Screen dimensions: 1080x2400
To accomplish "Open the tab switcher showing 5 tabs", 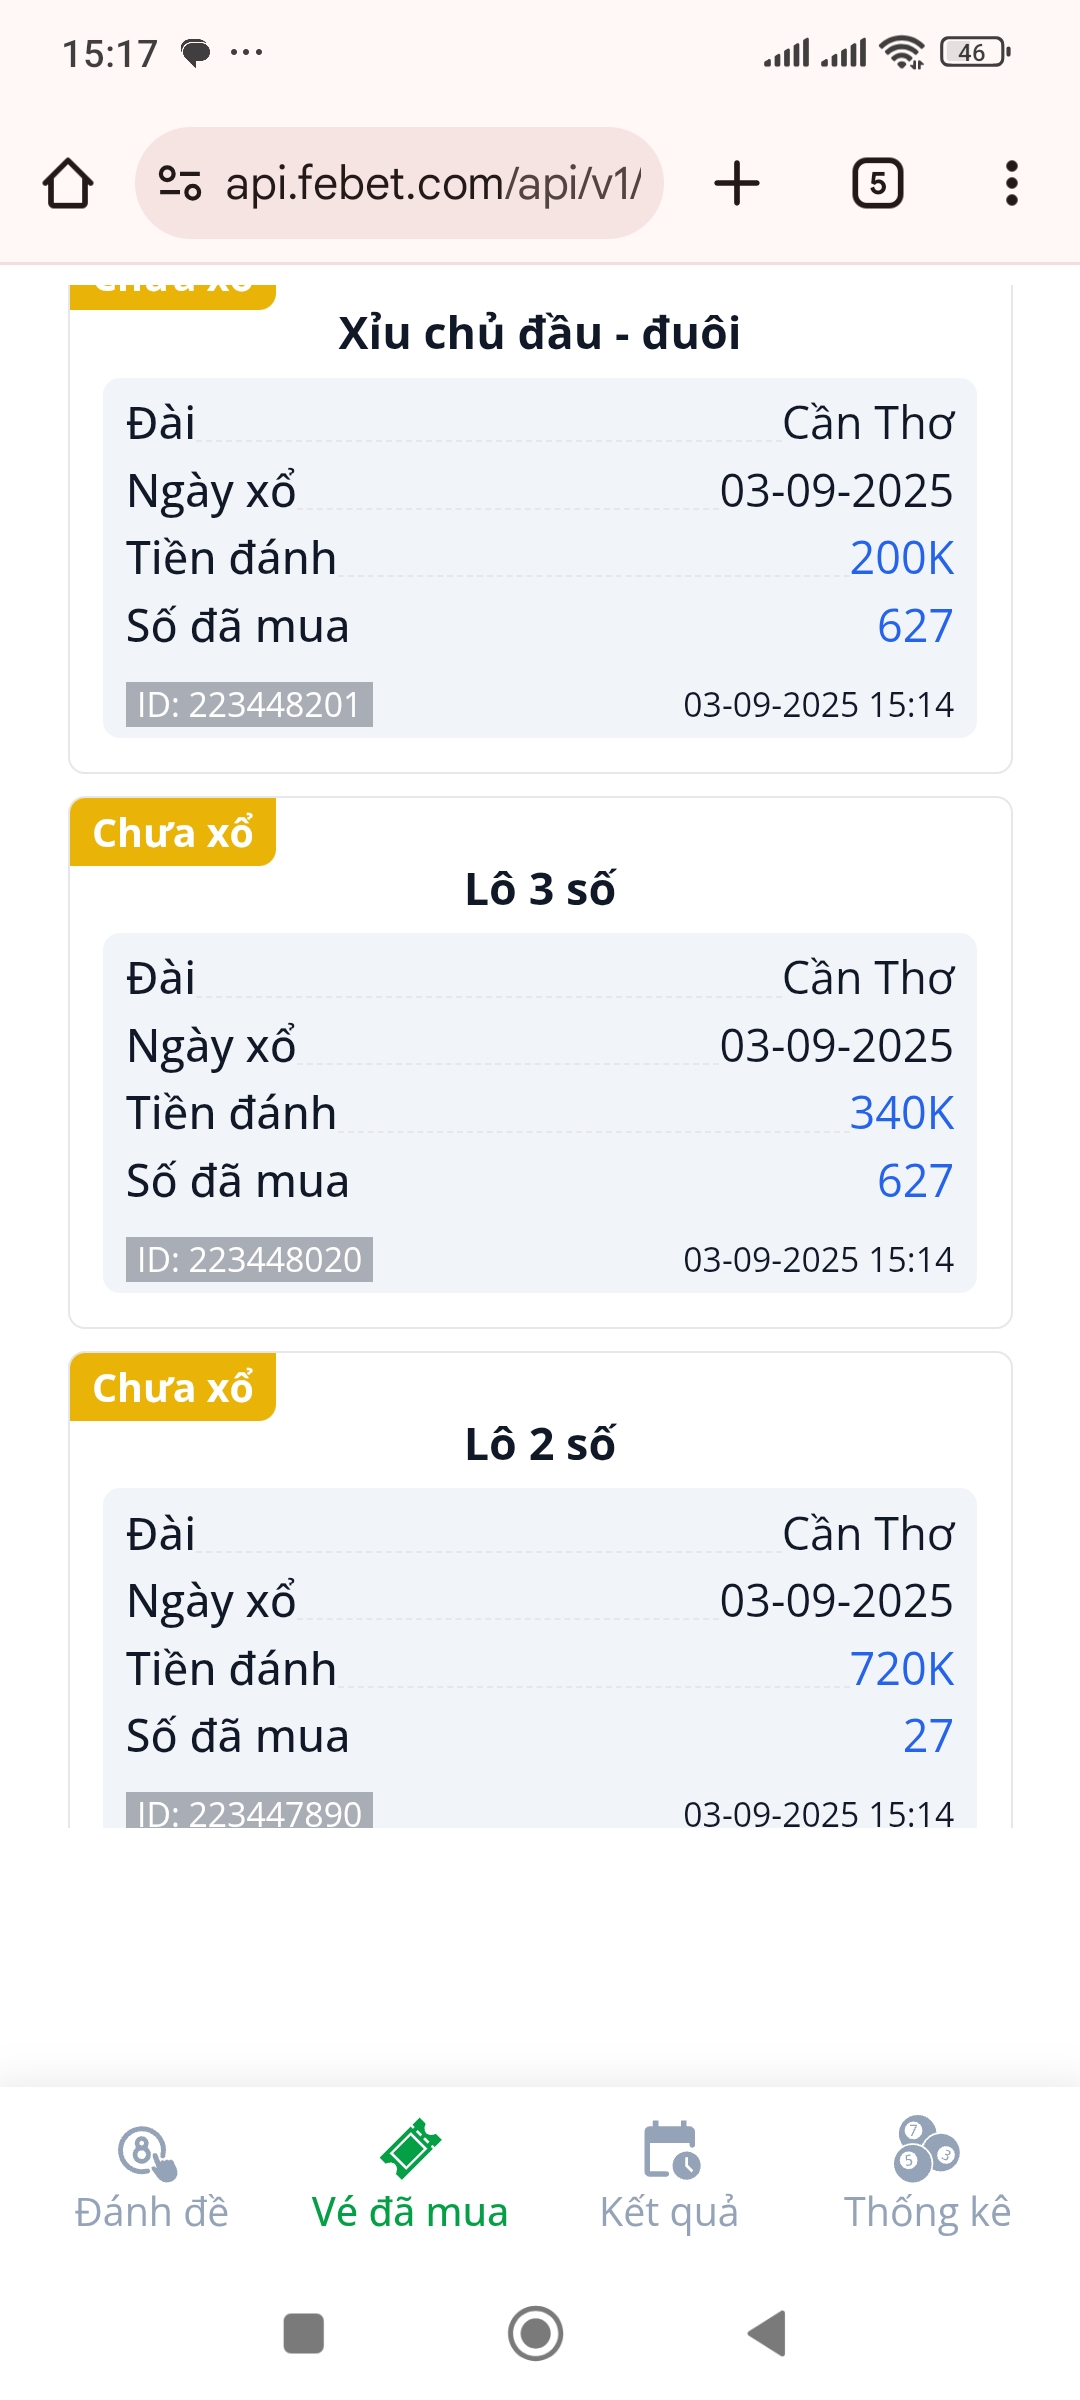I will click(877, 184).
